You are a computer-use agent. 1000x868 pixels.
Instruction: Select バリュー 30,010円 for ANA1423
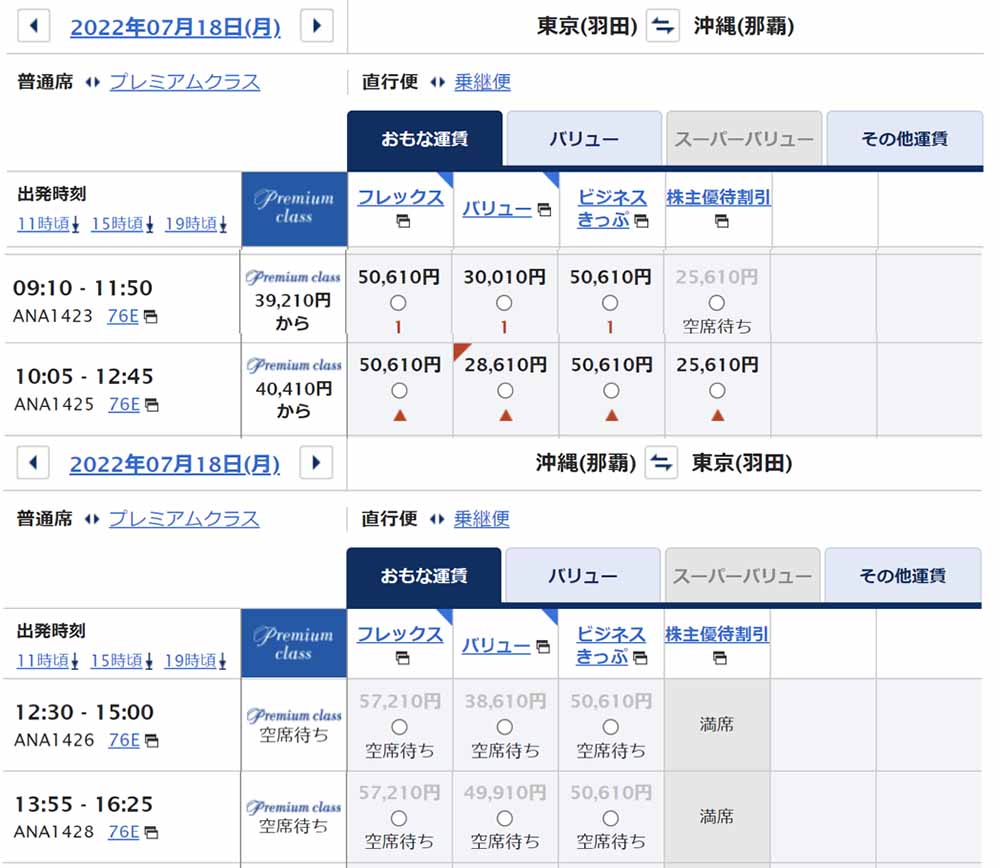(504, 303)
